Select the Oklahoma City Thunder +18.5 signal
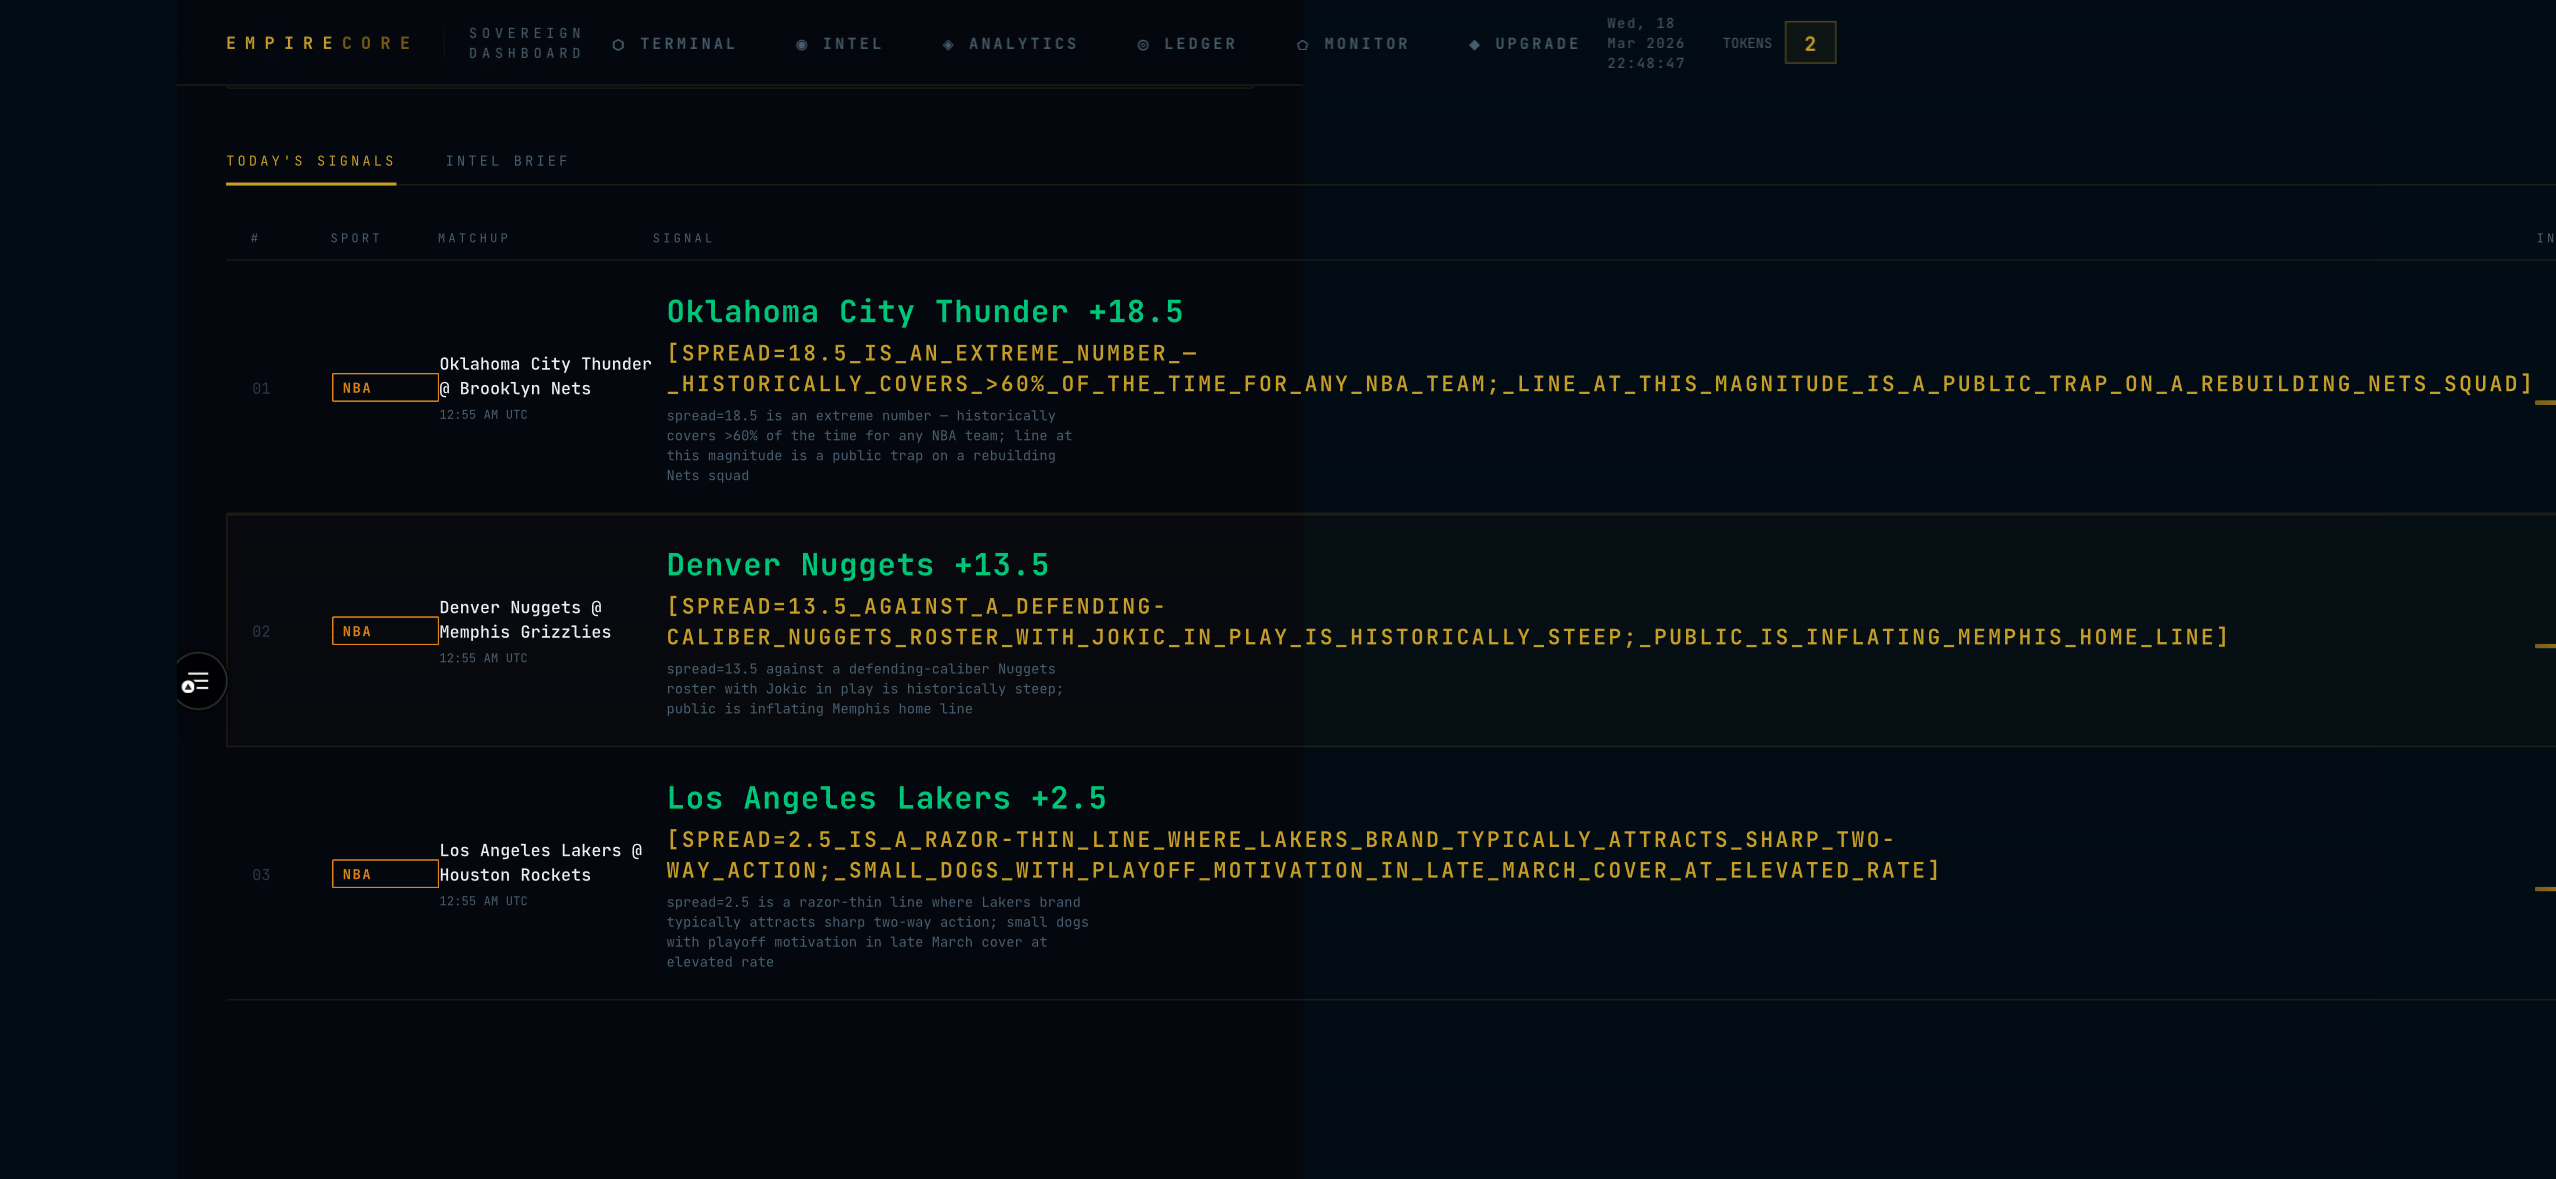The width and height of the screenshot is (2556, 1179). [924, 312]
